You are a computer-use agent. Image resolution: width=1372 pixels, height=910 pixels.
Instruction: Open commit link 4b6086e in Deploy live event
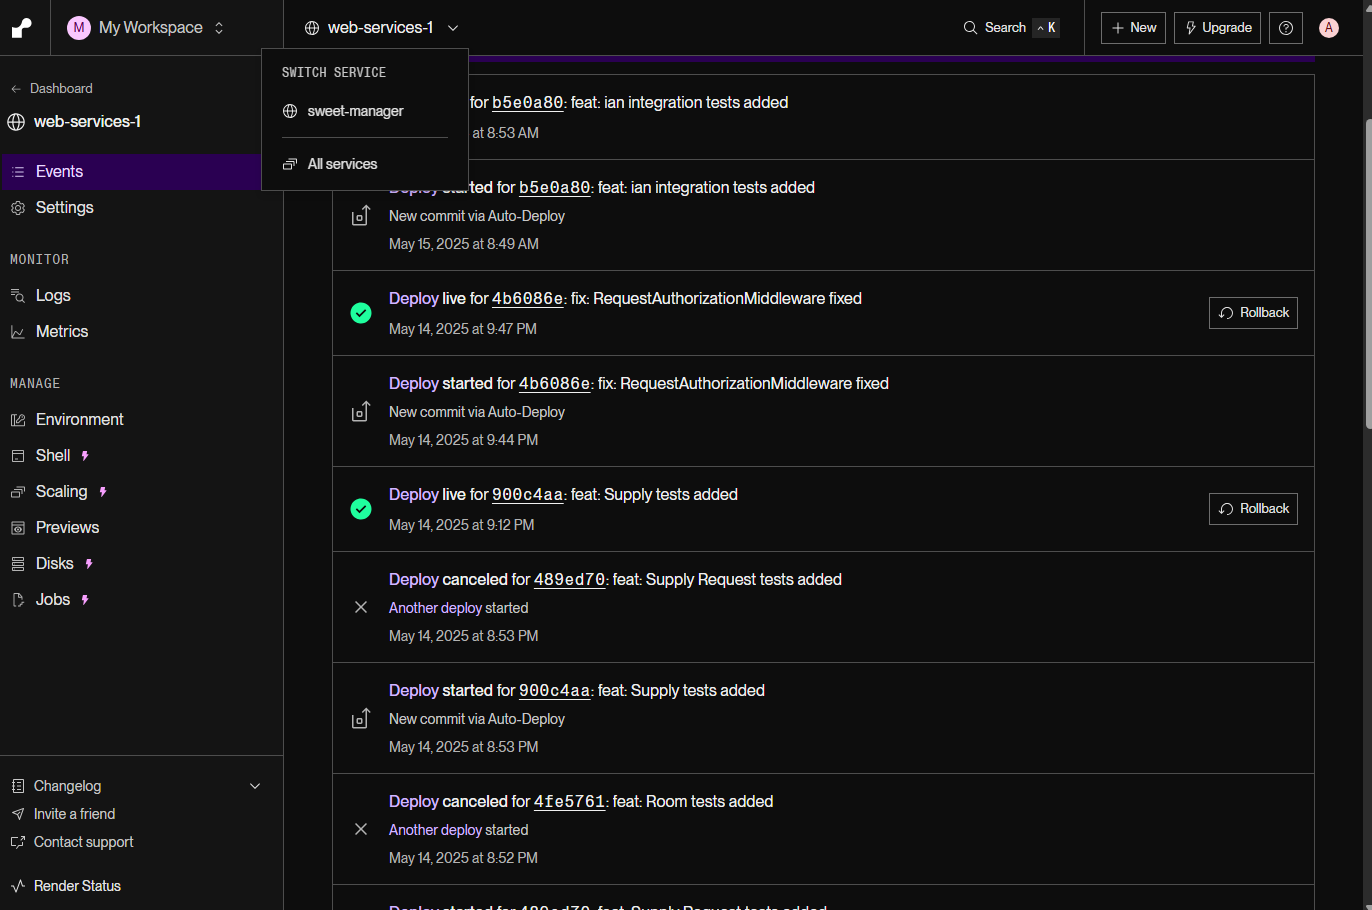528,299
